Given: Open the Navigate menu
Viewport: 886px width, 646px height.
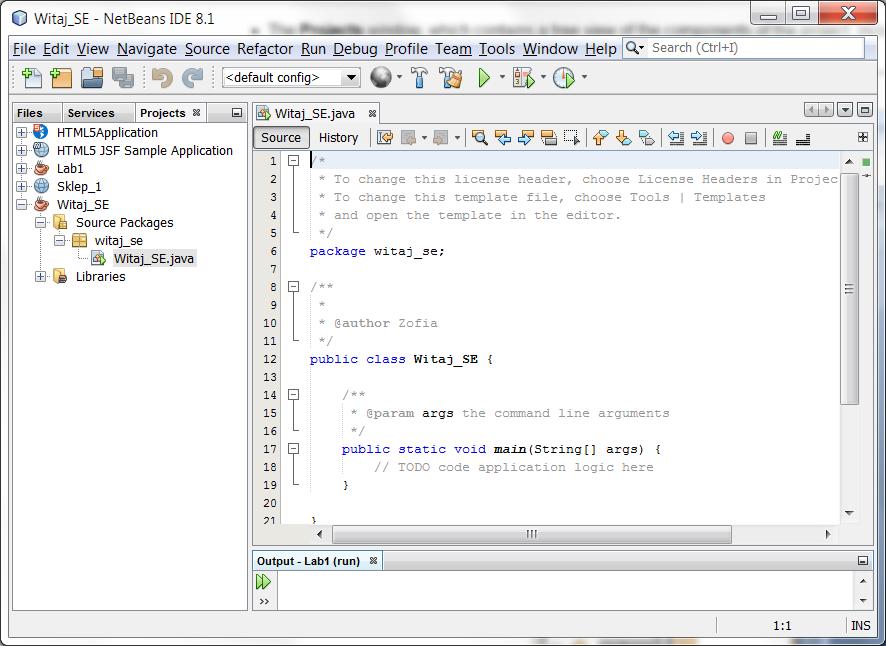Looking at the screenshot, I should point(147,49).
